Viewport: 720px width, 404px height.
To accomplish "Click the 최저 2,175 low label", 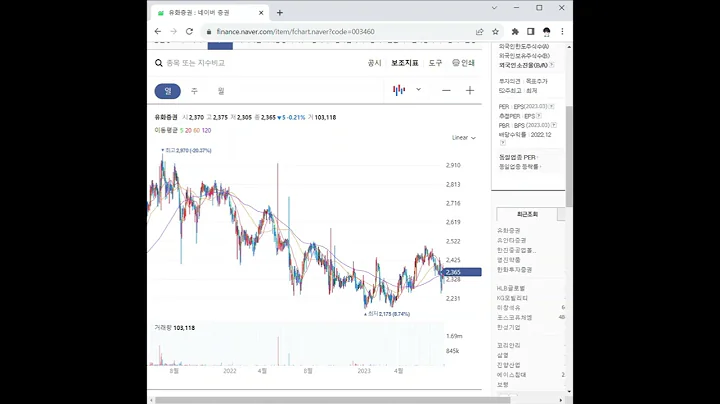I will (x=387, y=314).
